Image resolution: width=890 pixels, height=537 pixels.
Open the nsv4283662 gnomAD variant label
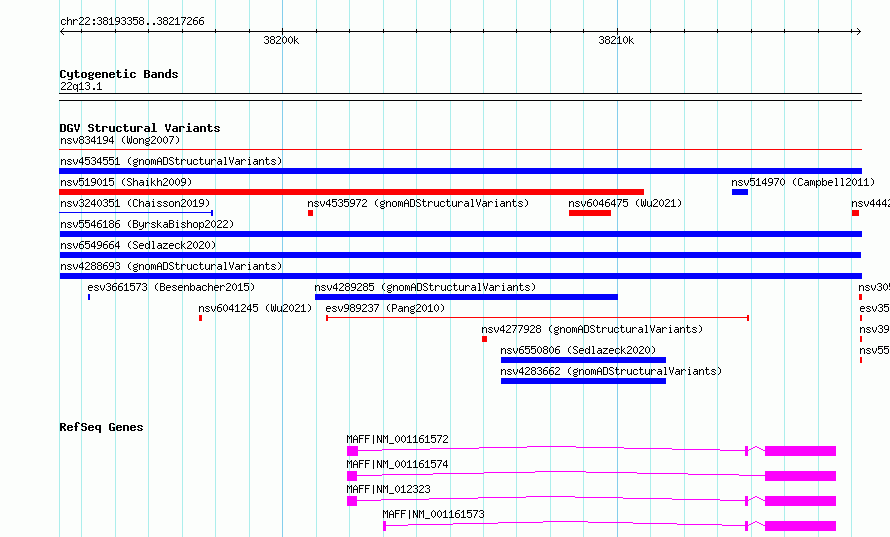point(611,371)
